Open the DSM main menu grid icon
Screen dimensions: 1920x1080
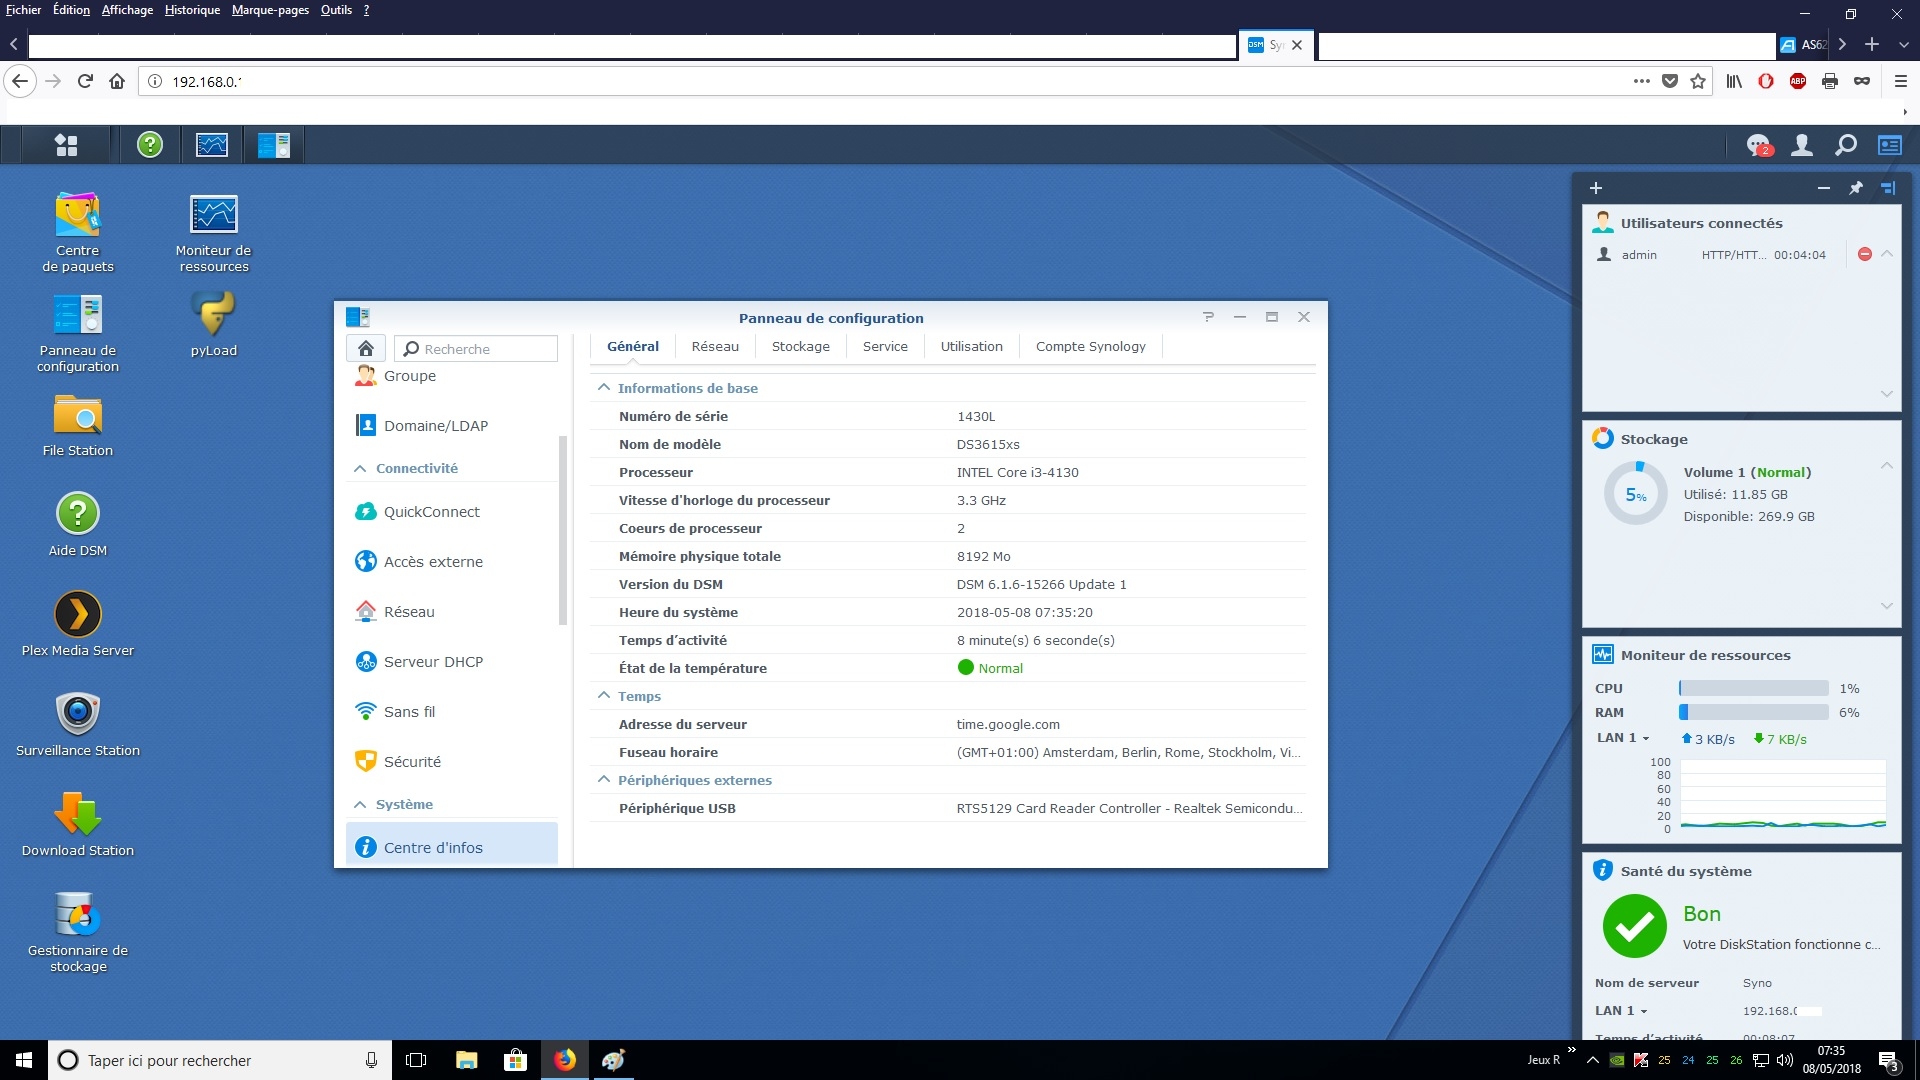[66, 145]
